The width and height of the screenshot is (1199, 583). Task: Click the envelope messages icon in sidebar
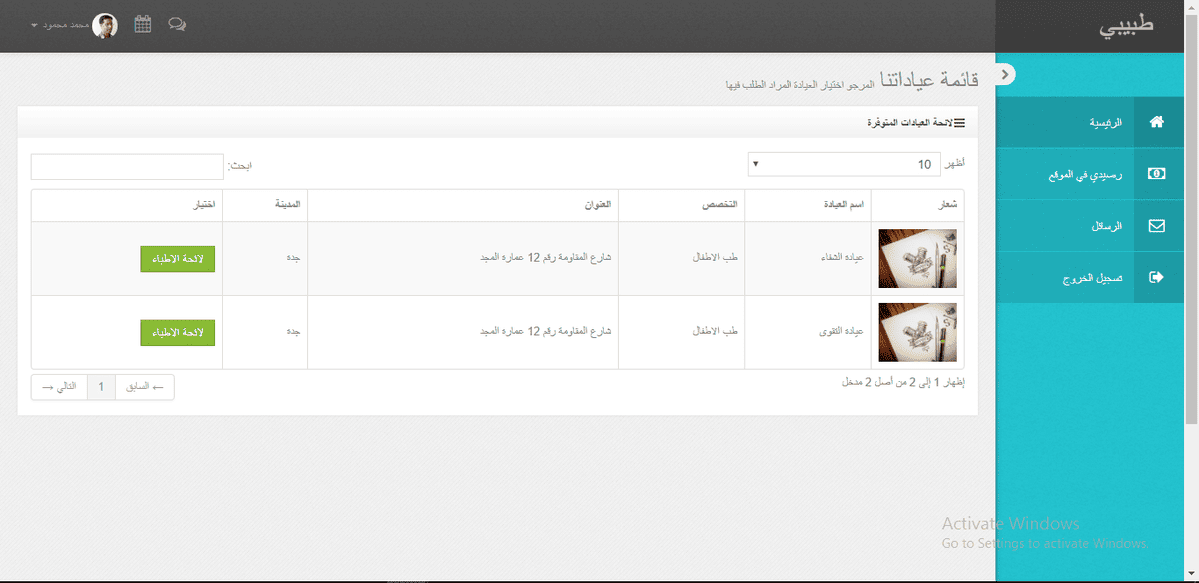click(1156, 226)
